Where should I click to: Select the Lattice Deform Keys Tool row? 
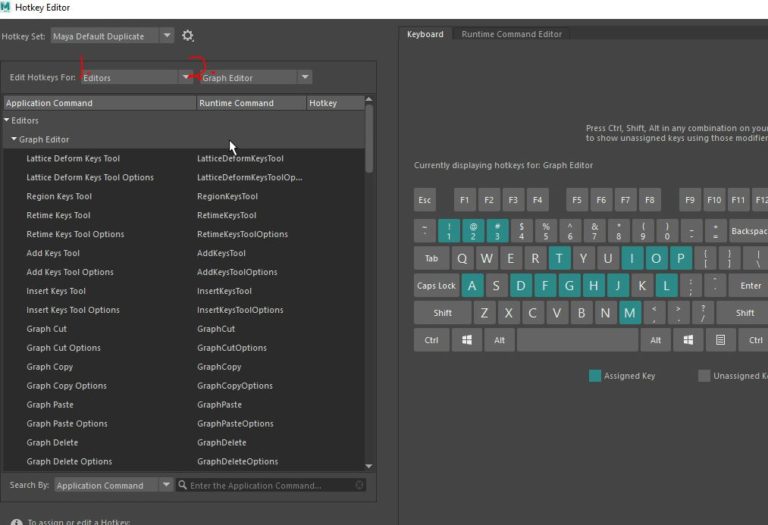point(184,158)
